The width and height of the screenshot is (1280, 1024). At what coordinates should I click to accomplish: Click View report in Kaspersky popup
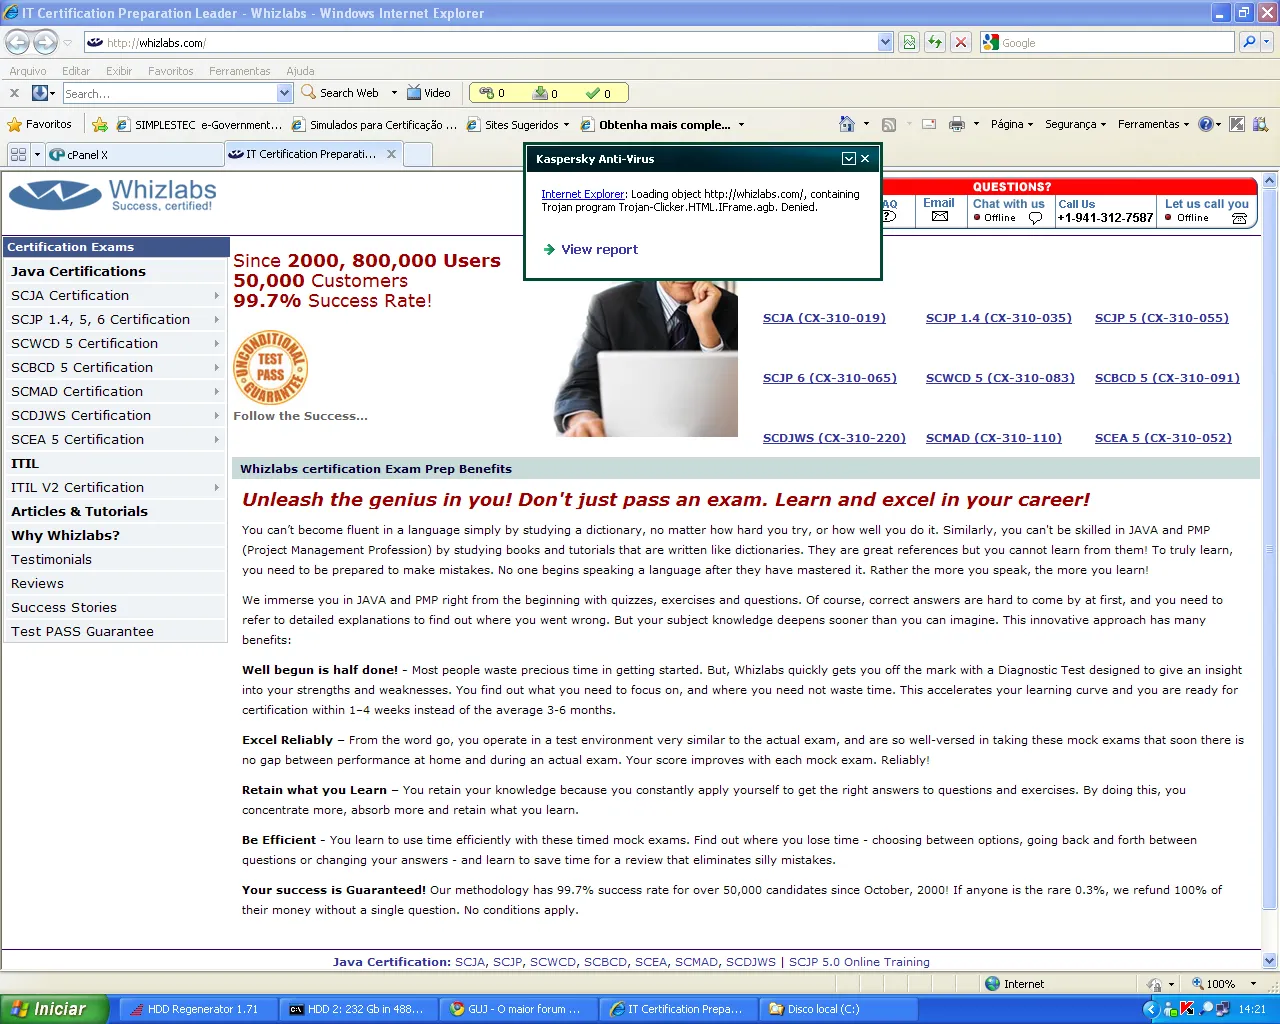[x=599, y=249]
